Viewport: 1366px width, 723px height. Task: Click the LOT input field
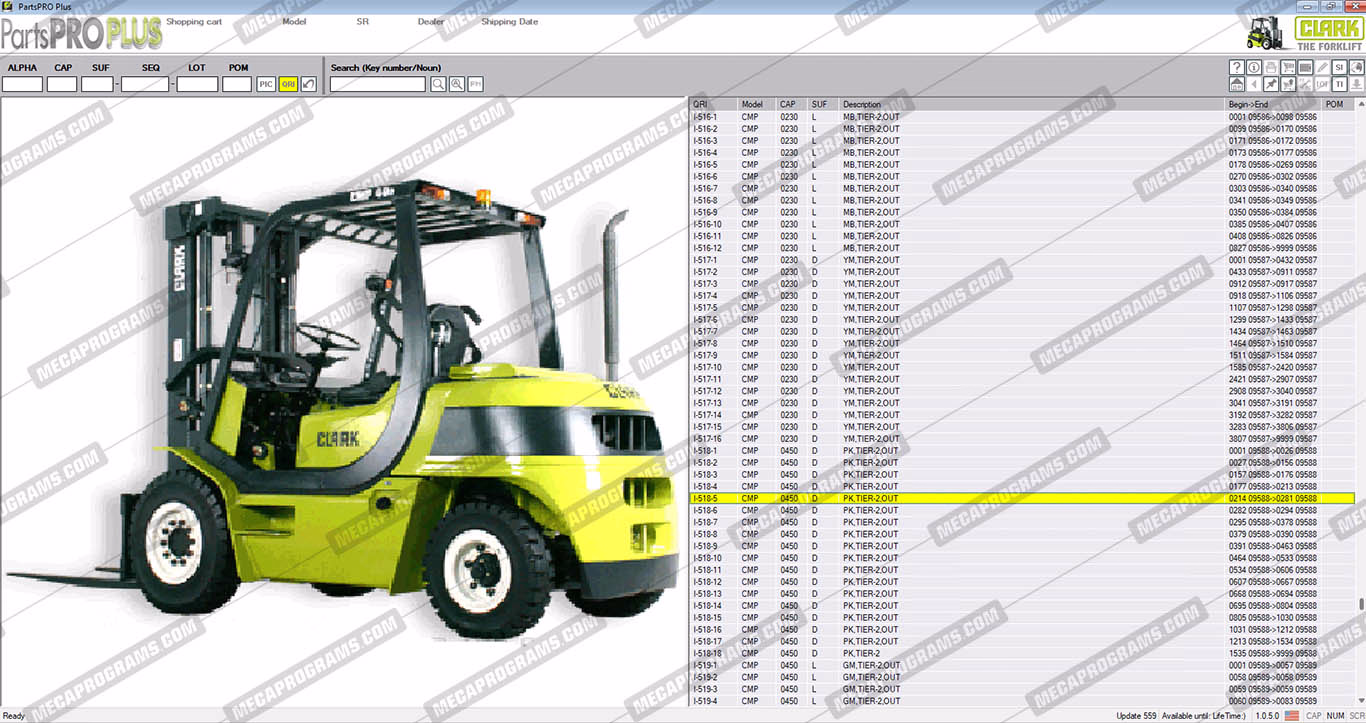[x=197, y=84]
